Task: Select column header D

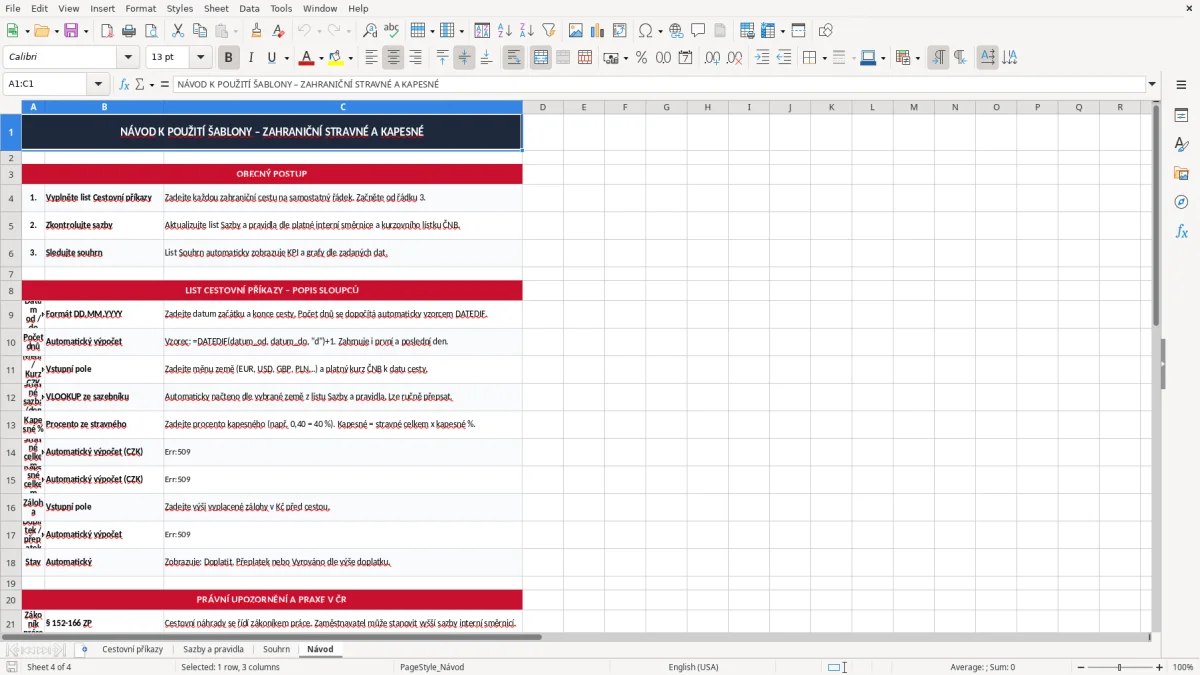Action: click(543, 107)
